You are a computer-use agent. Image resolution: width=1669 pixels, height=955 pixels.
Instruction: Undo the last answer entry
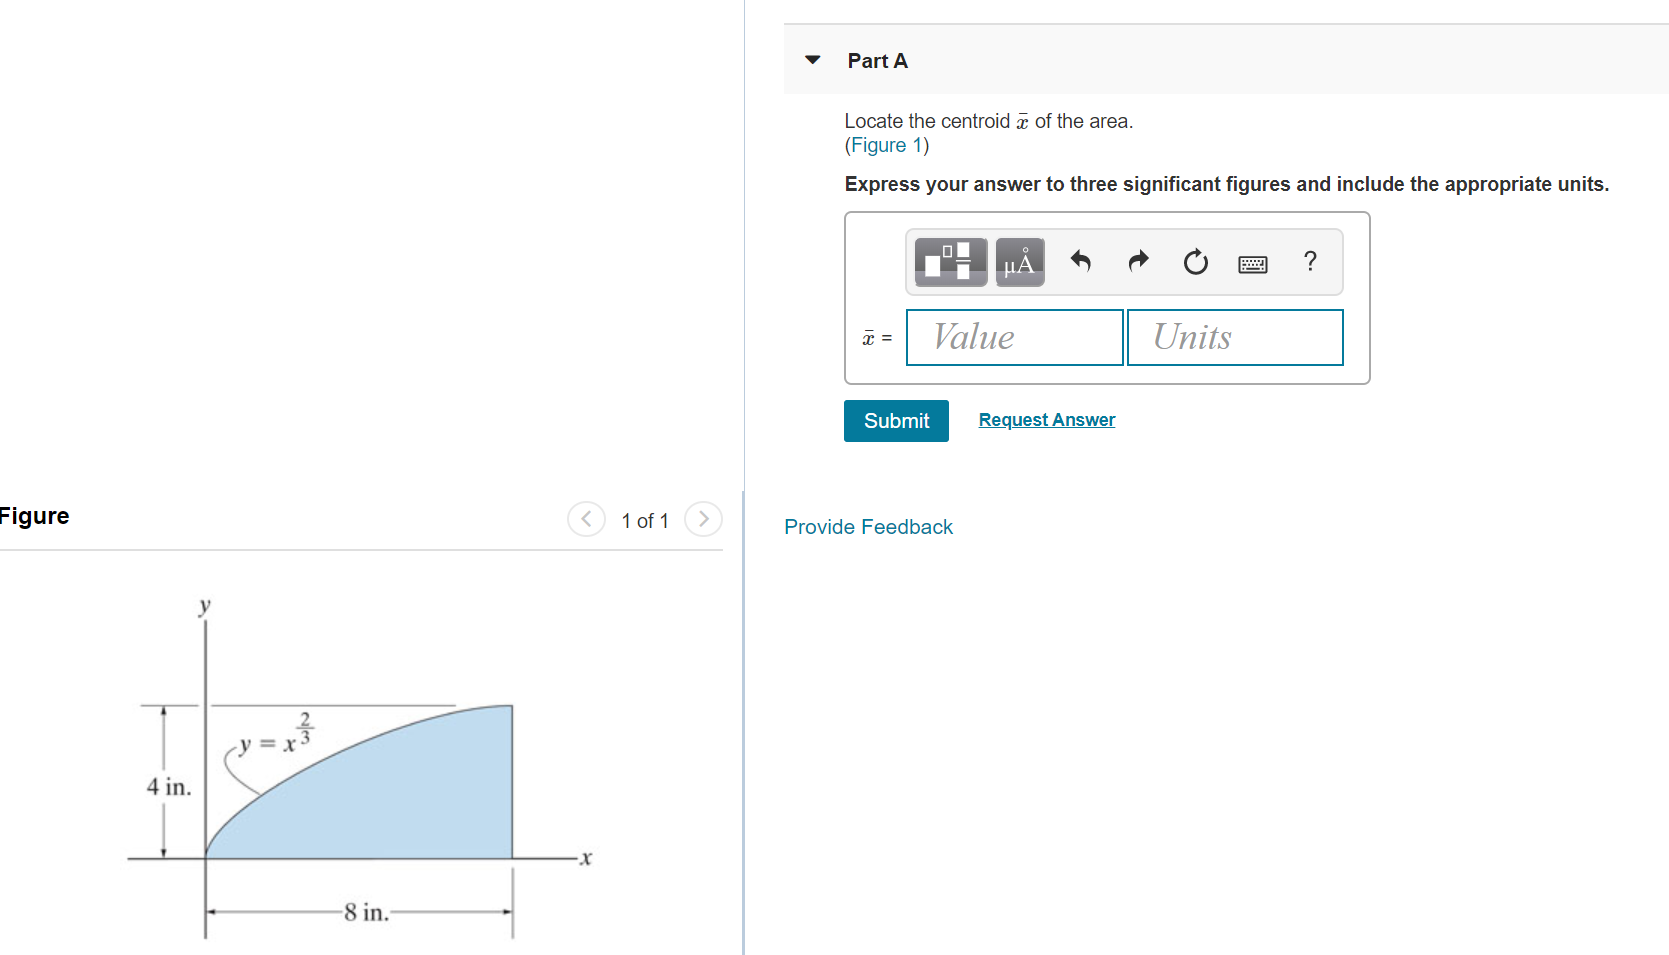(1080, 262)
